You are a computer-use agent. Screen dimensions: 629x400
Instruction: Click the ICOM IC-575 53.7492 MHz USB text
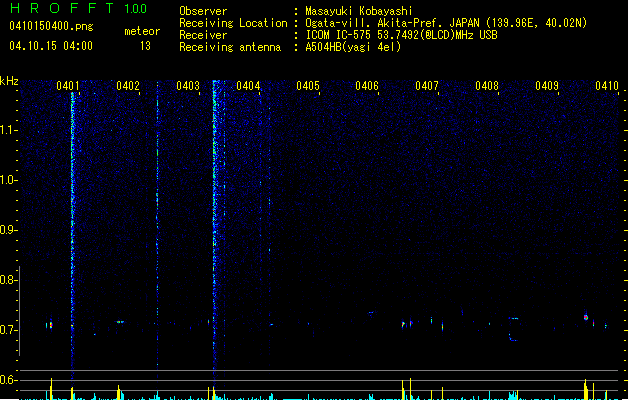coord(402,35)
